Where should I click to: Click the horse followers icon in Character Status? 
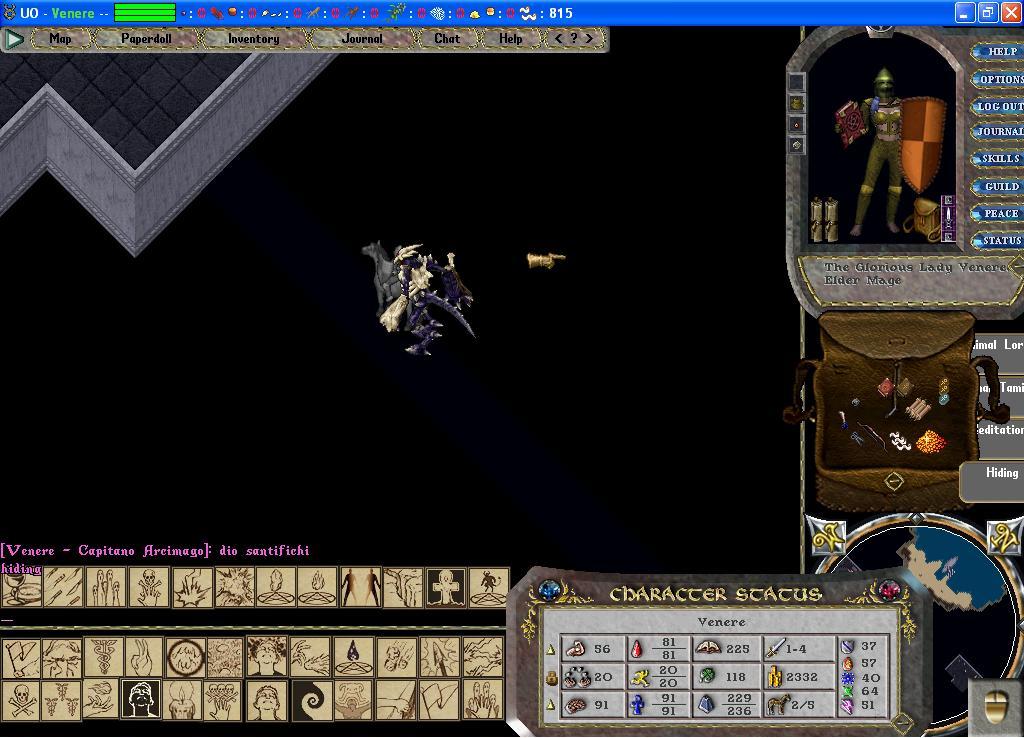777,705
